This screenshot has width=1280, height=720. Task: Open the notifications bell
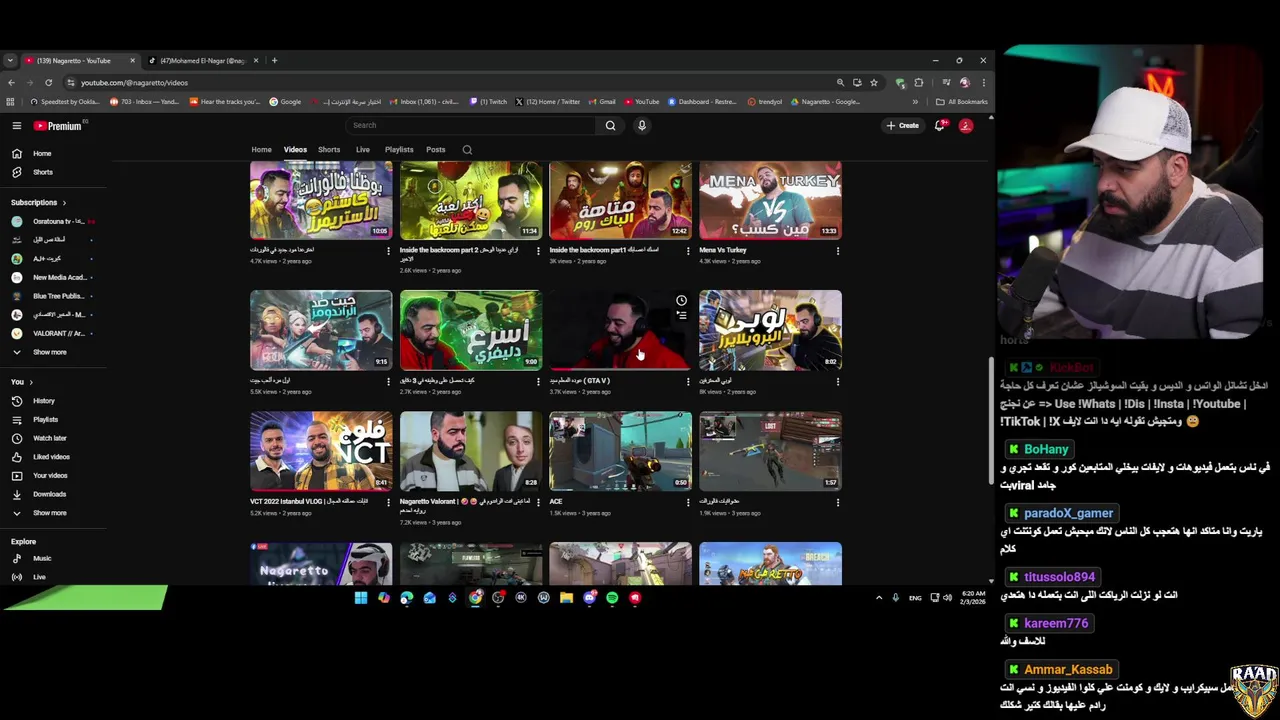point(939,125)
